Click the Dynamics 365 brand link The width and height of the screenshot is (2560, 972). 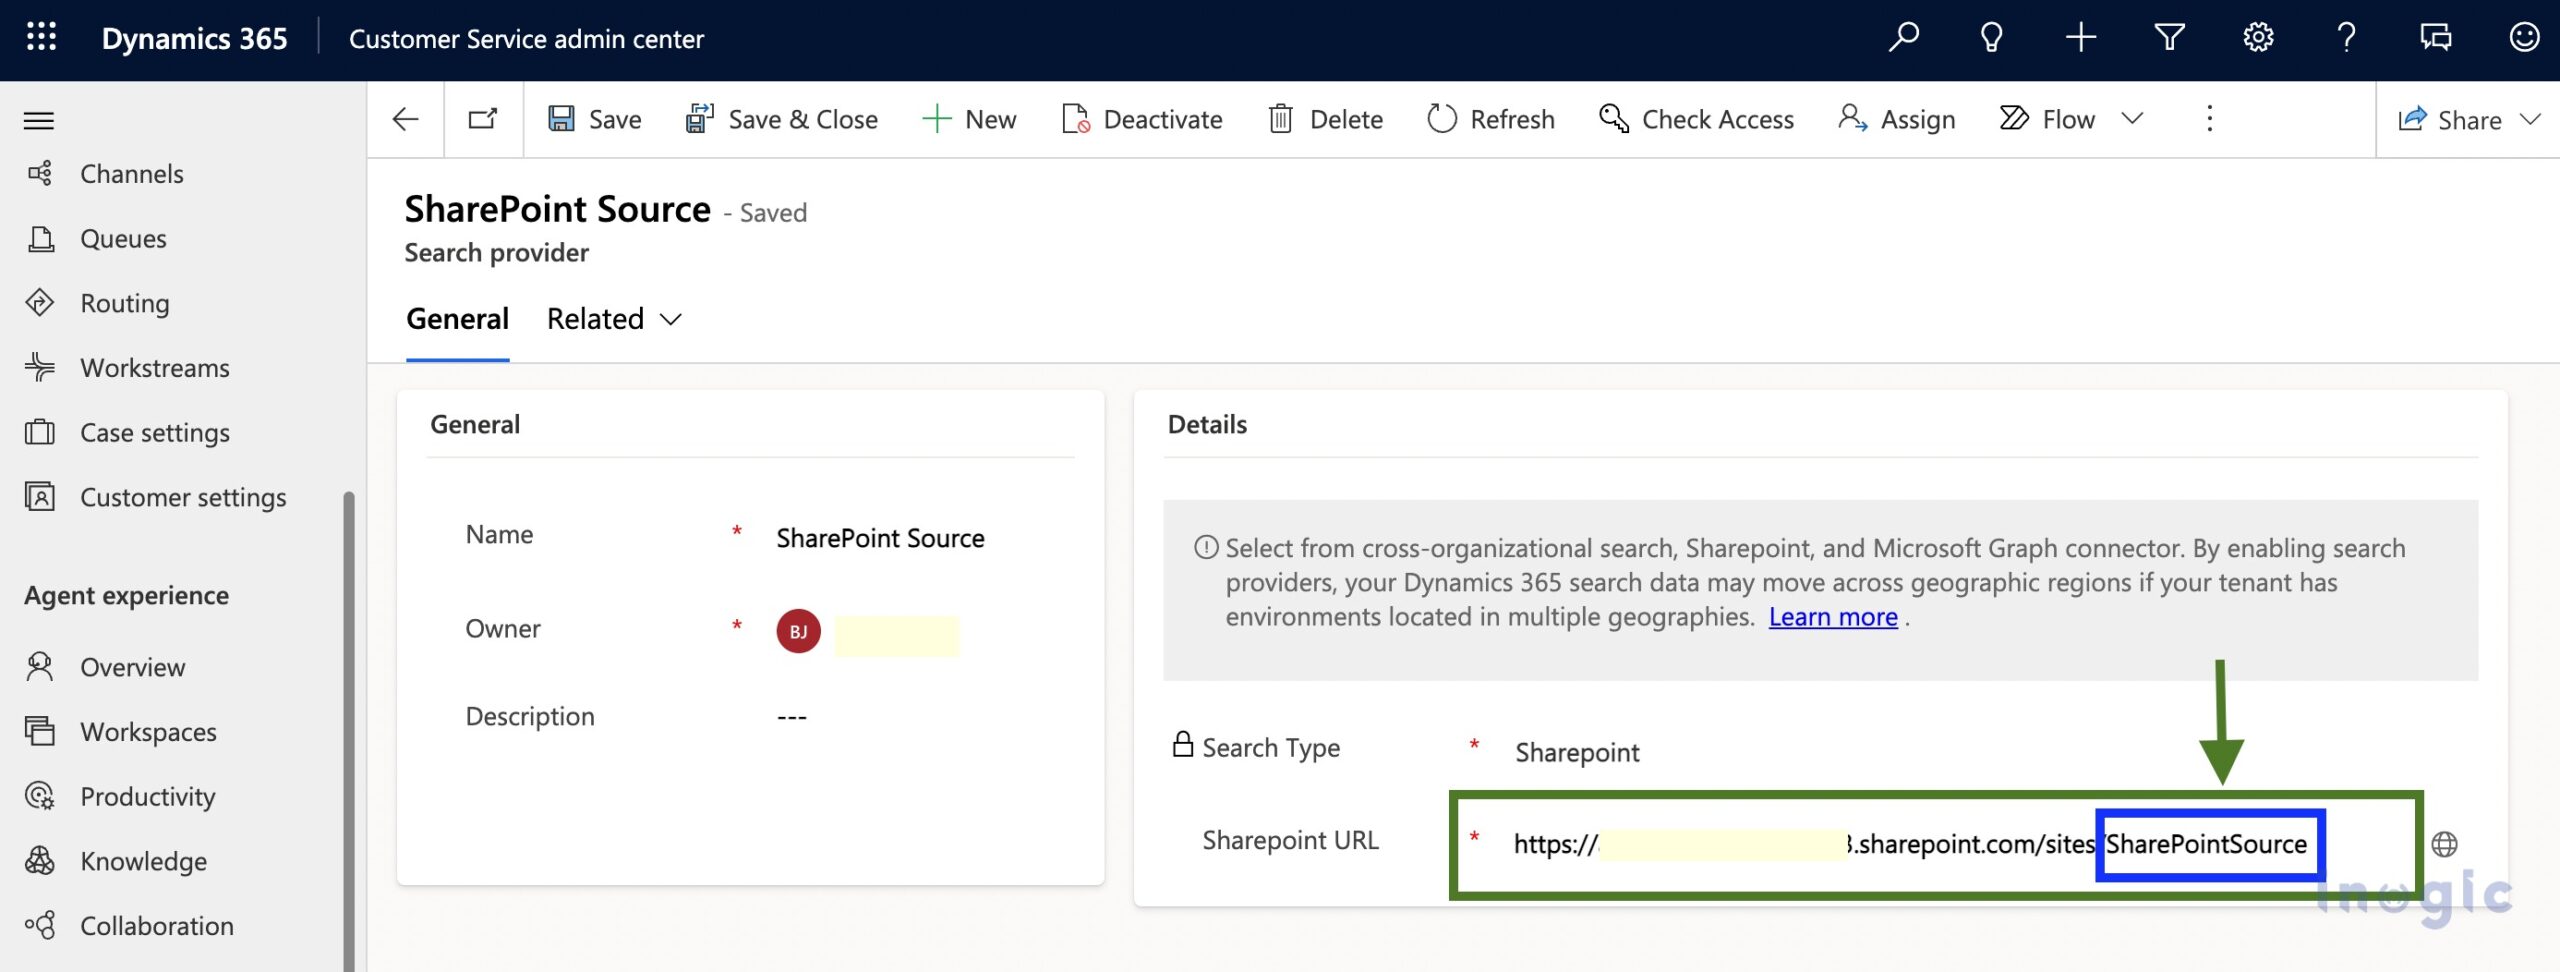click(x=194, y=39)
